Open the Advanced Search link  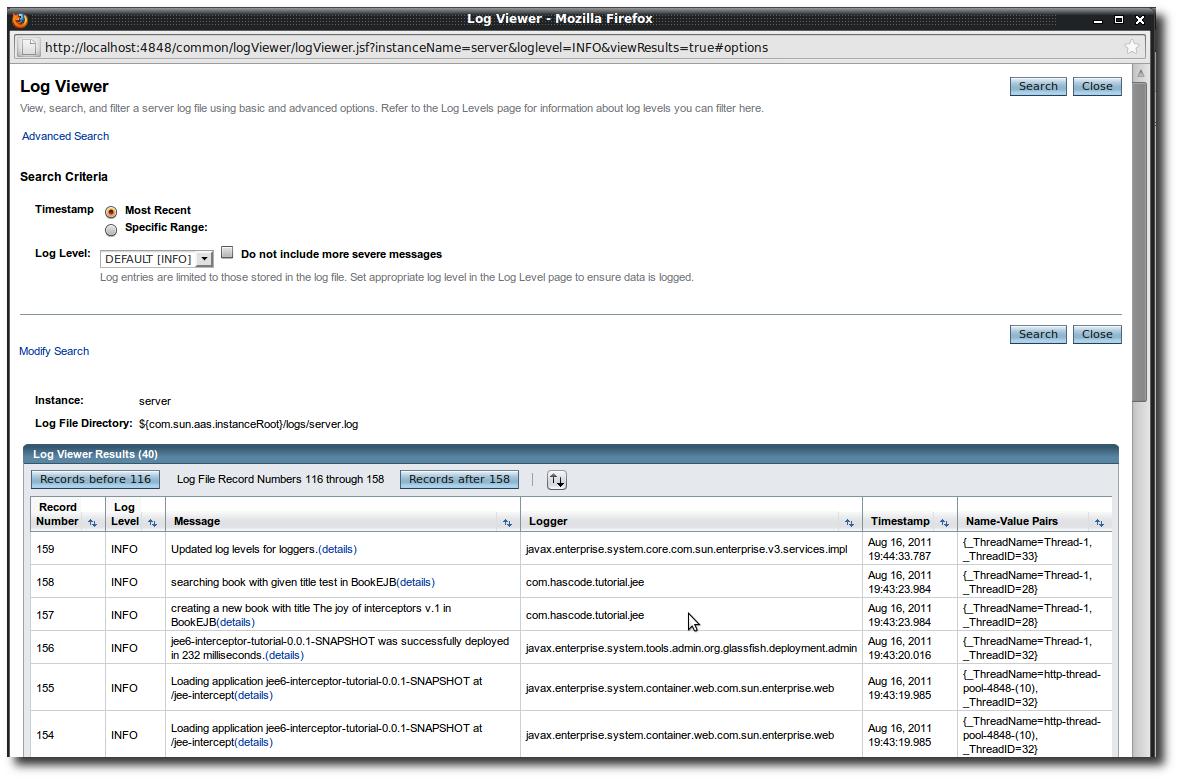(x=65, y=135)
